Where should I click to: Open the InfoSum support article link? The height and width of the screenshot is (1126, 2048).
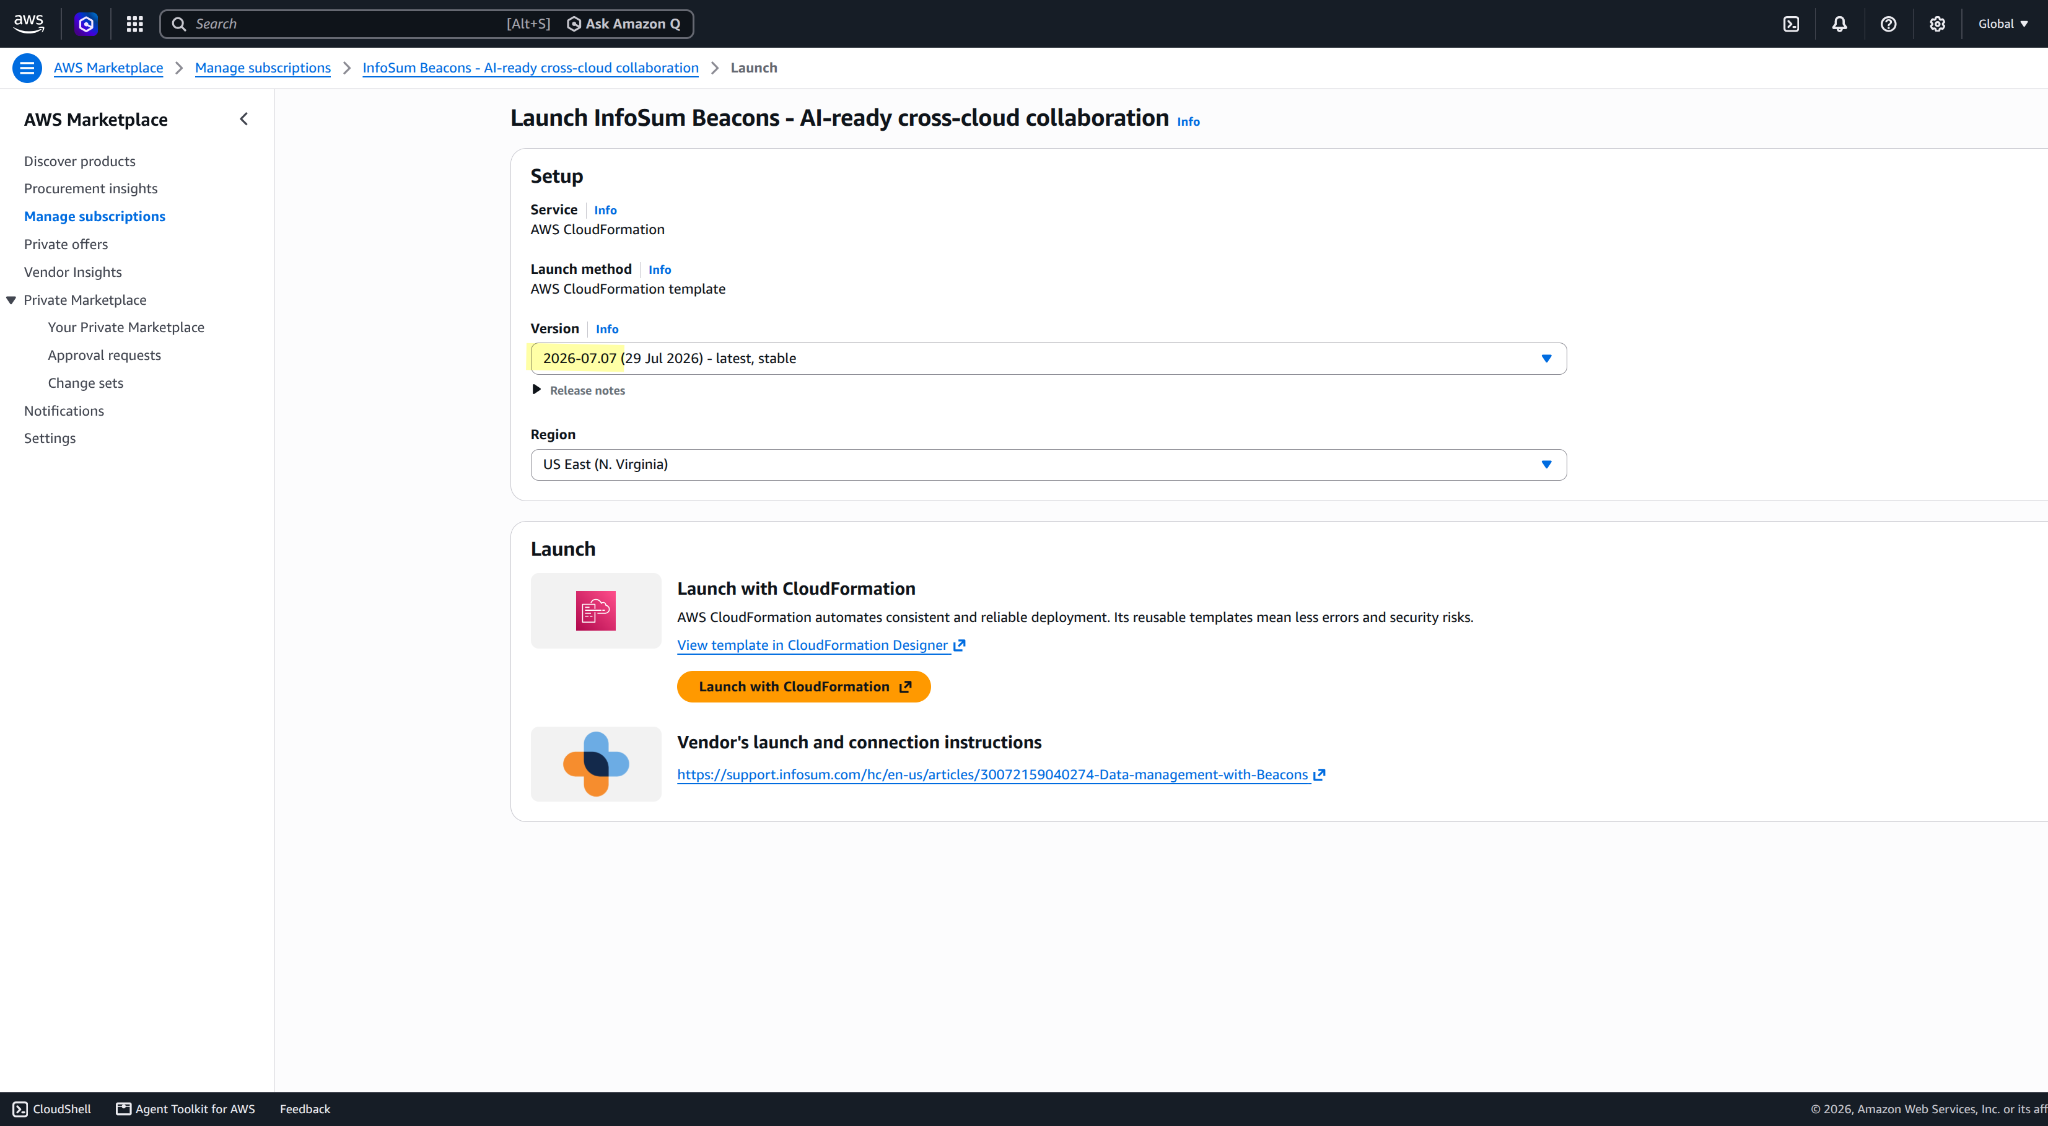993,775
